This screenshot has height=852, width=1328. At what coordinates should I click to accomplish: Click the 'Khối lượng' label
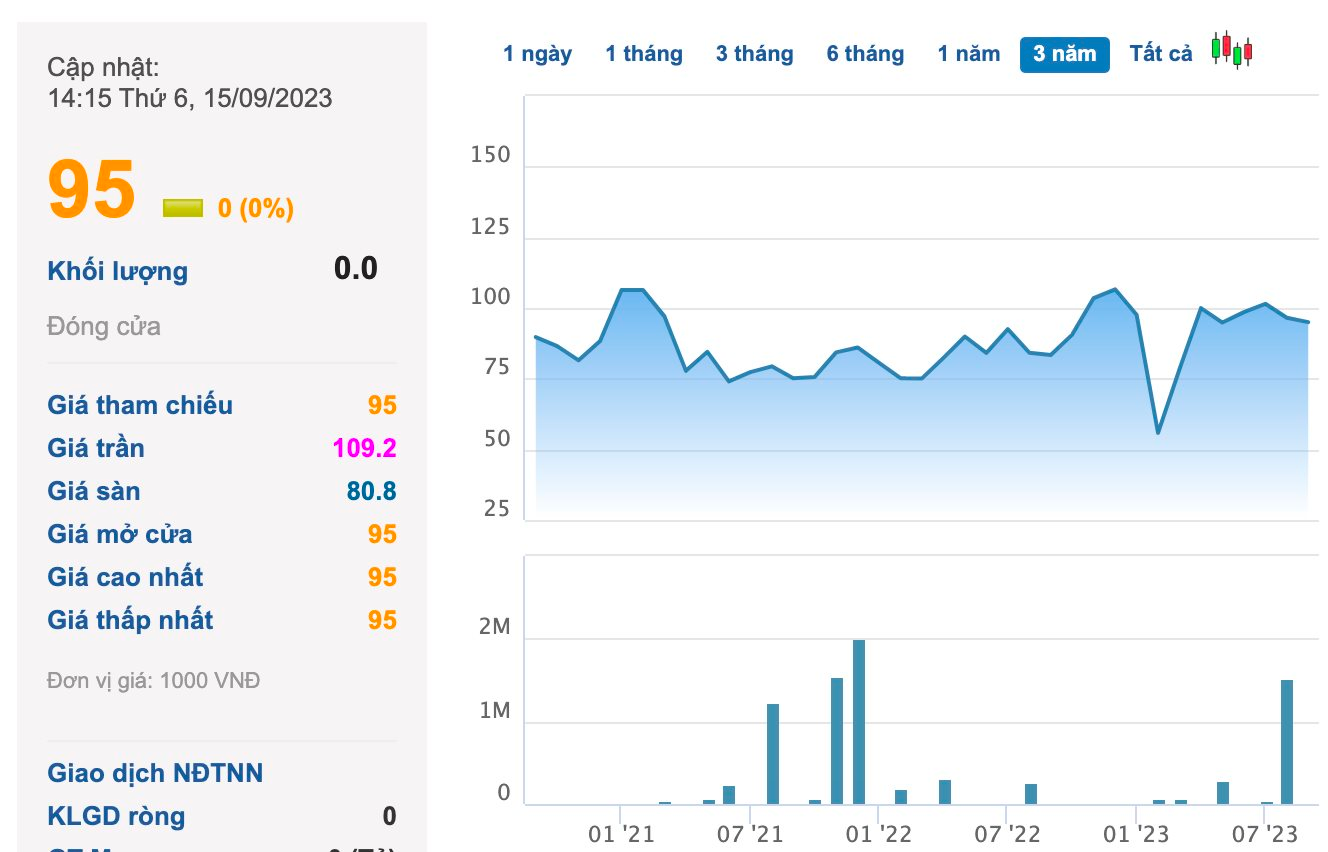[117, 271]
